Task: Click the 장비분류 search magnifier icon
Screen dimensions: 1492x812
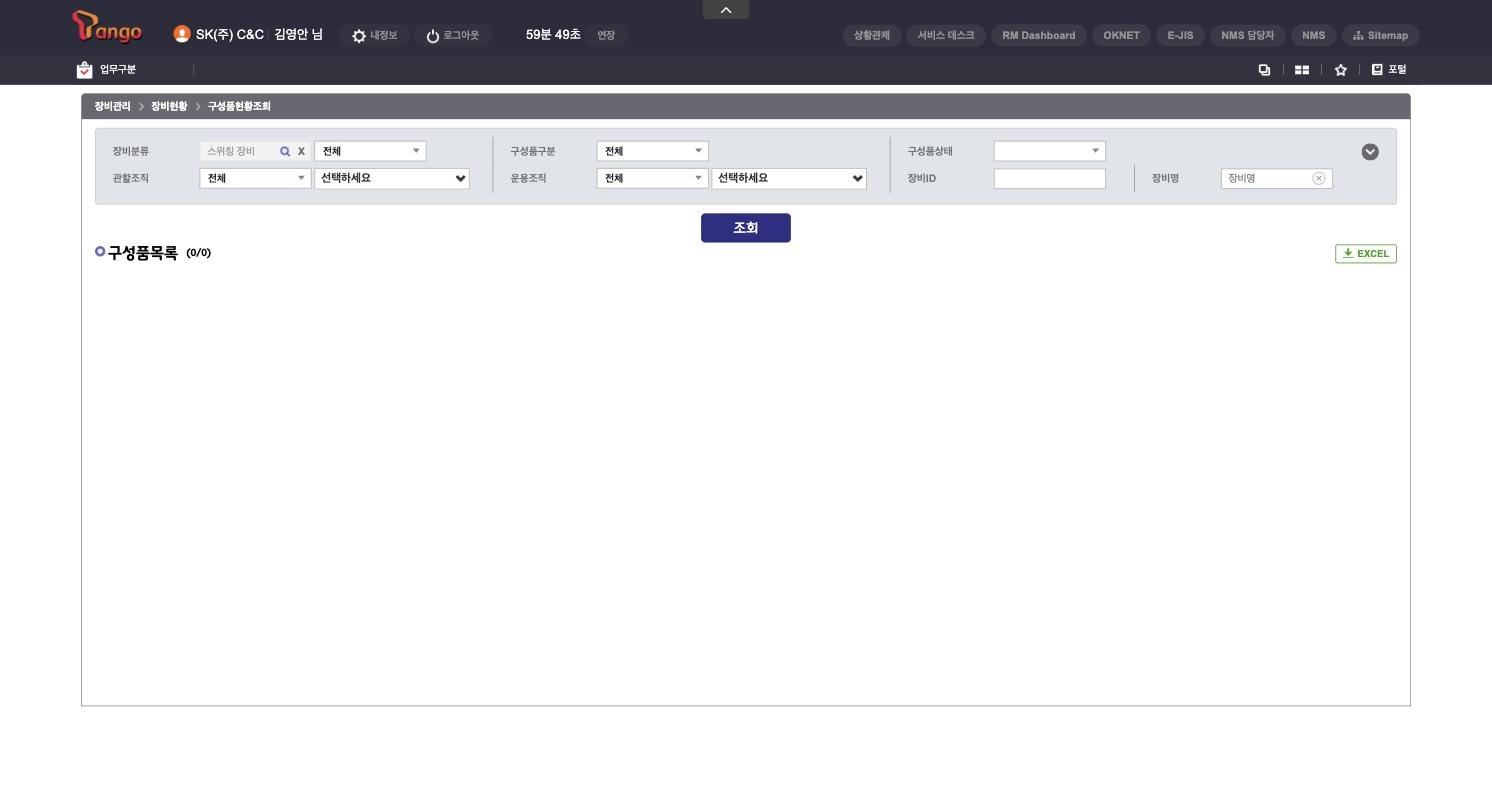Action: click(285, 152)
